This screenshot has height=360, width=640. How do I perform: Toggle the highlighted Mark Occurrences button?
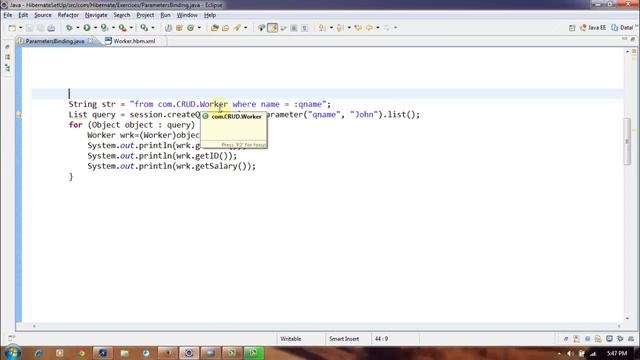tap(273, 28)
